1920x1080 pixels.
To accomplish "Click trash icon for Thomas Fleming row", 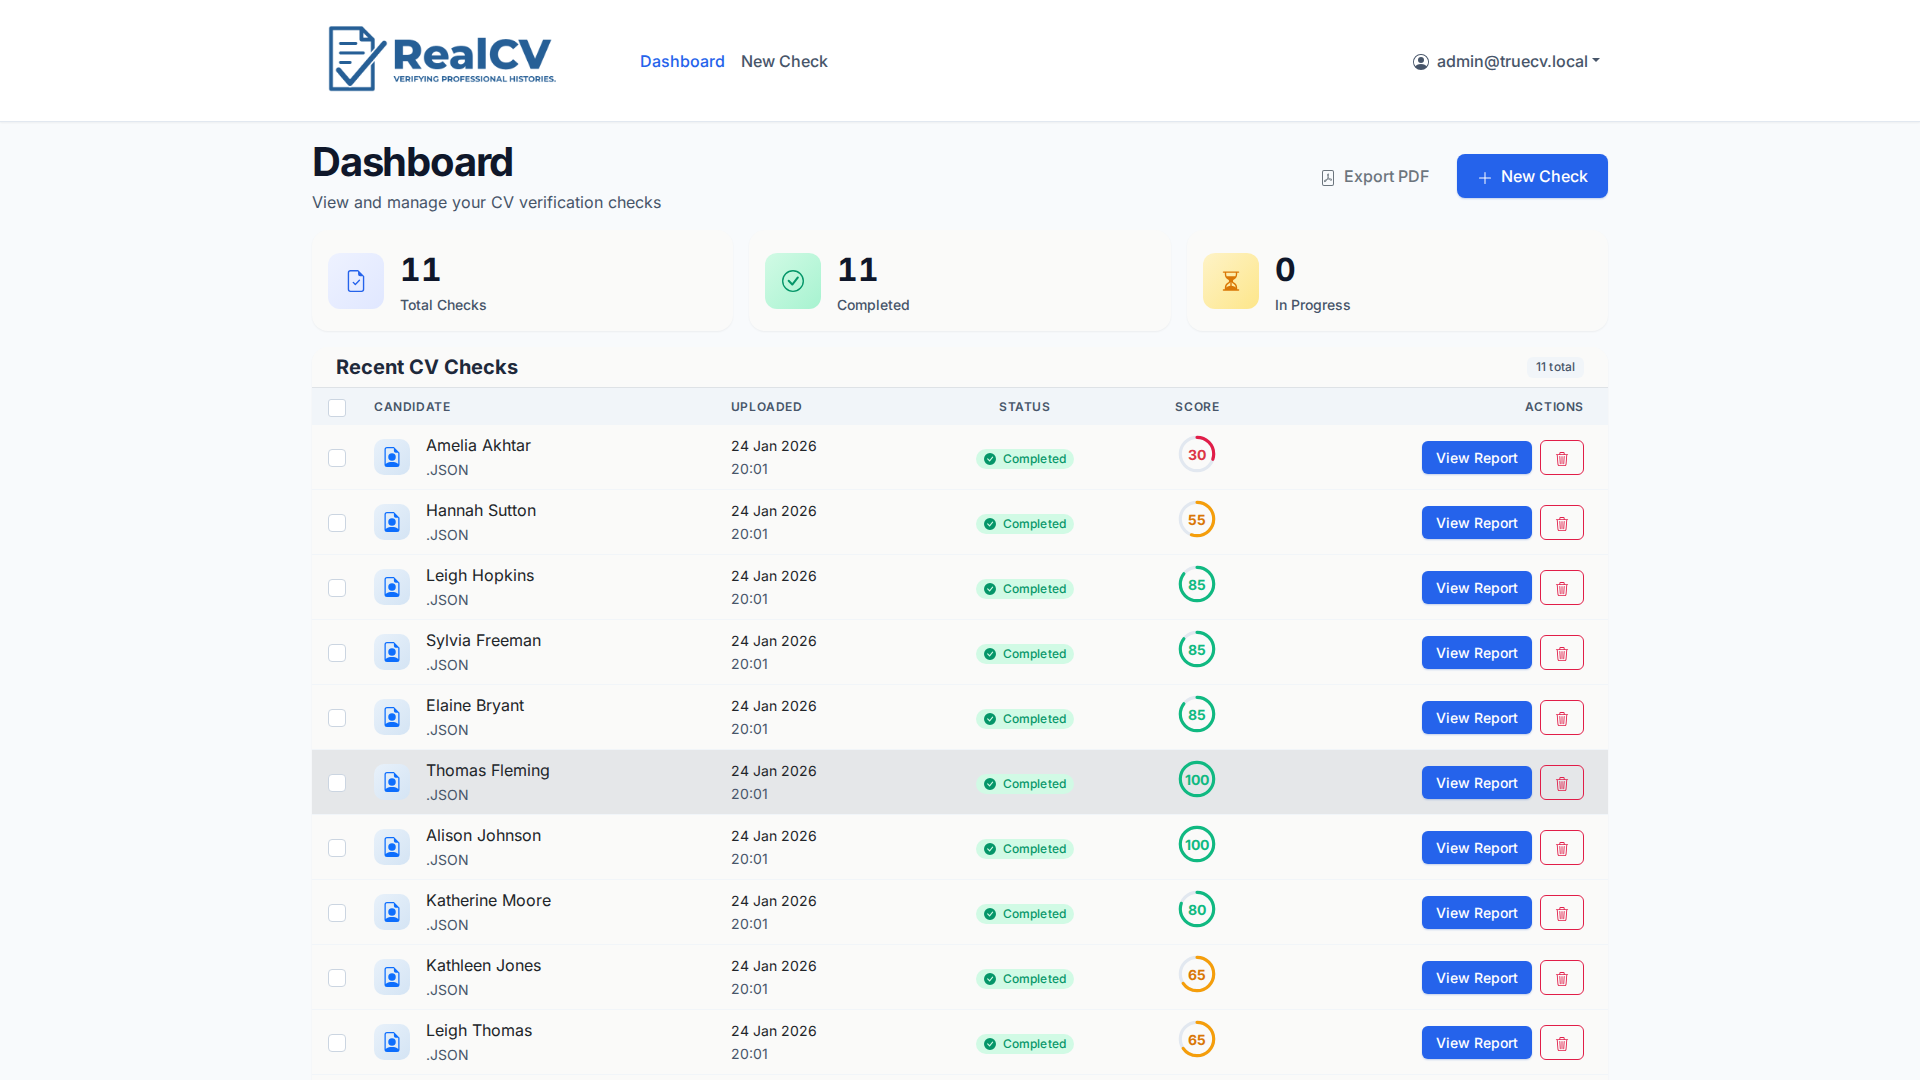I will point(1561,783).
